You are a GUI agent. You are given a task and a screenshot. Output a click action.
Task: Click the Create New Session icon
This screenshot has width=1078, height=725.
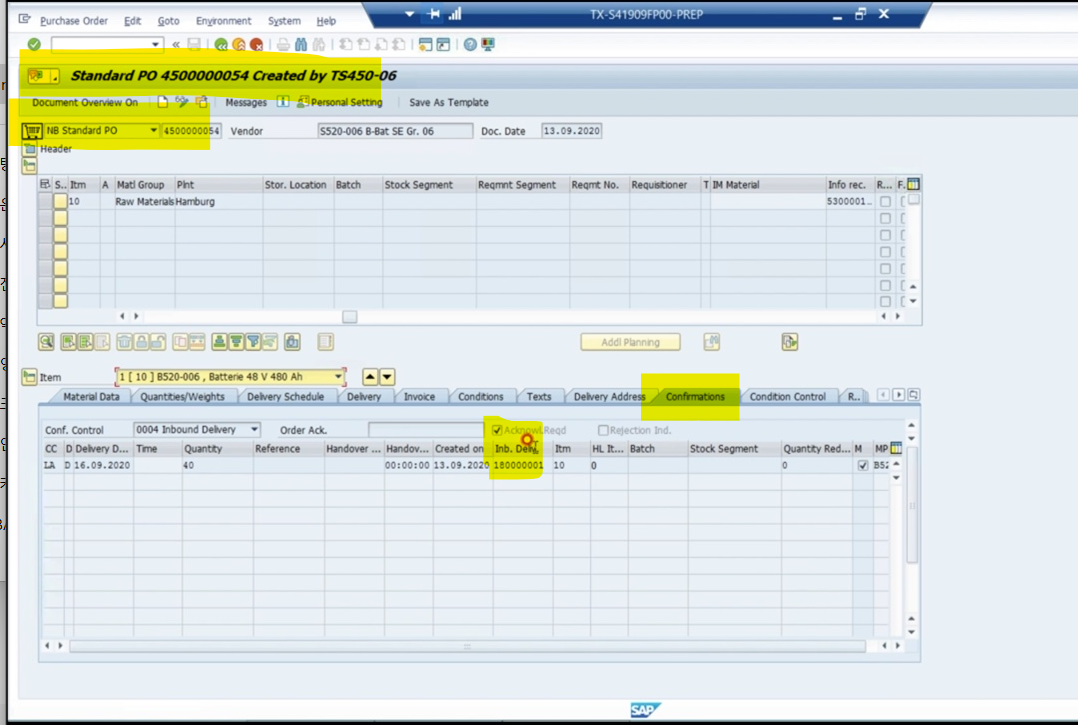pyautogui.click(x=426, y=45)
